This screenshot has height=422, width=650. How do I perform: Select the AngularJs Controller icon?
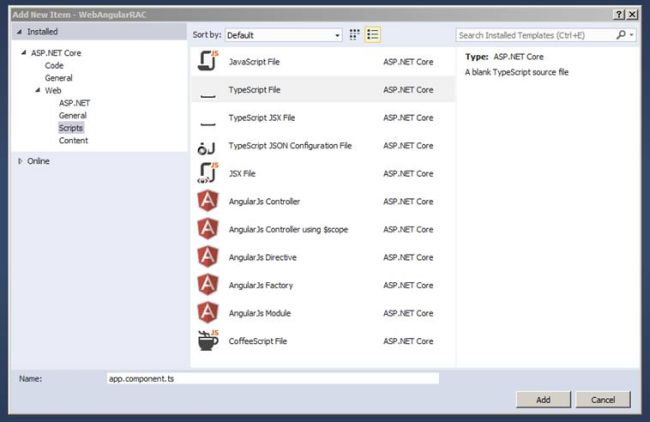tap(208, 202)
